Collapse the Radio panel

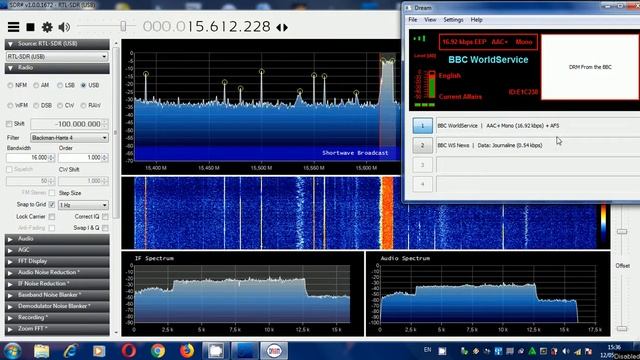(57, 68)
